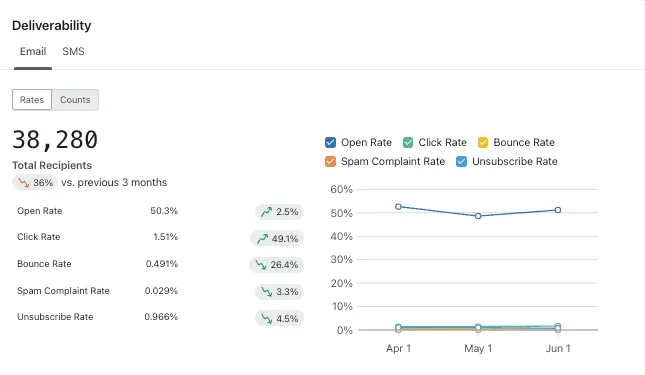Toggle the Click Rate legend checkbox
The width and height of the screenshot is (645, 375).
[x=408, y=142]
